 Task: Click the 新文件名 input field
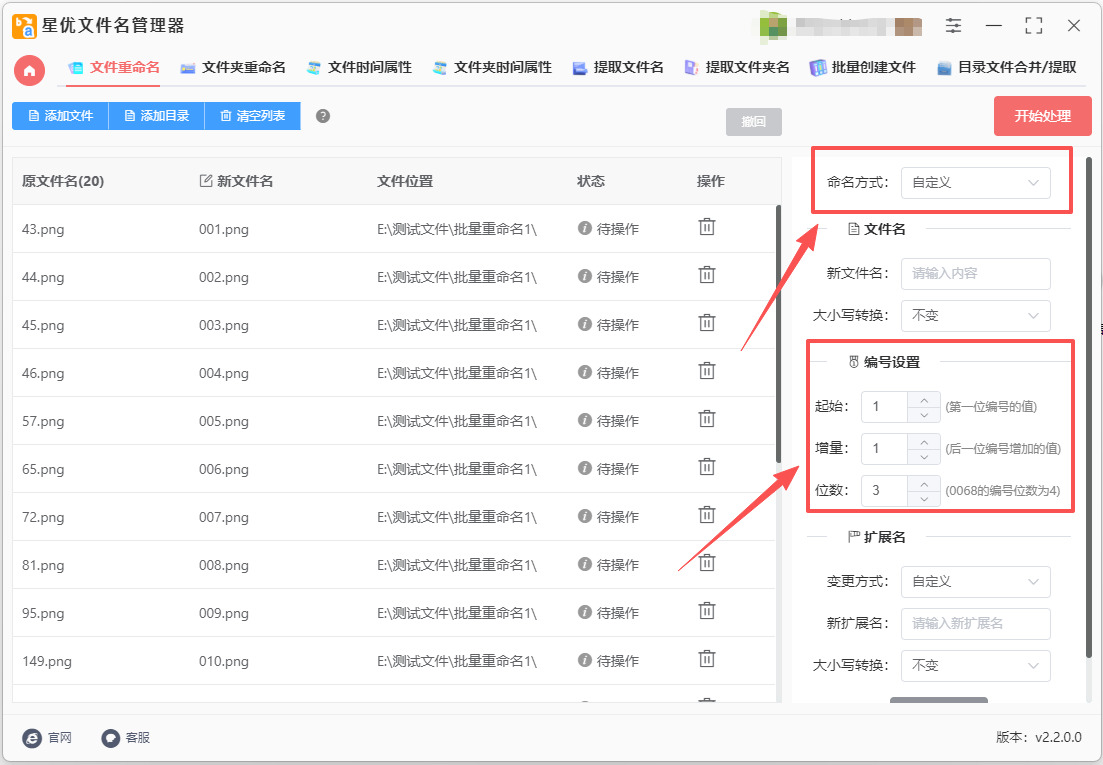coord(975,274)
